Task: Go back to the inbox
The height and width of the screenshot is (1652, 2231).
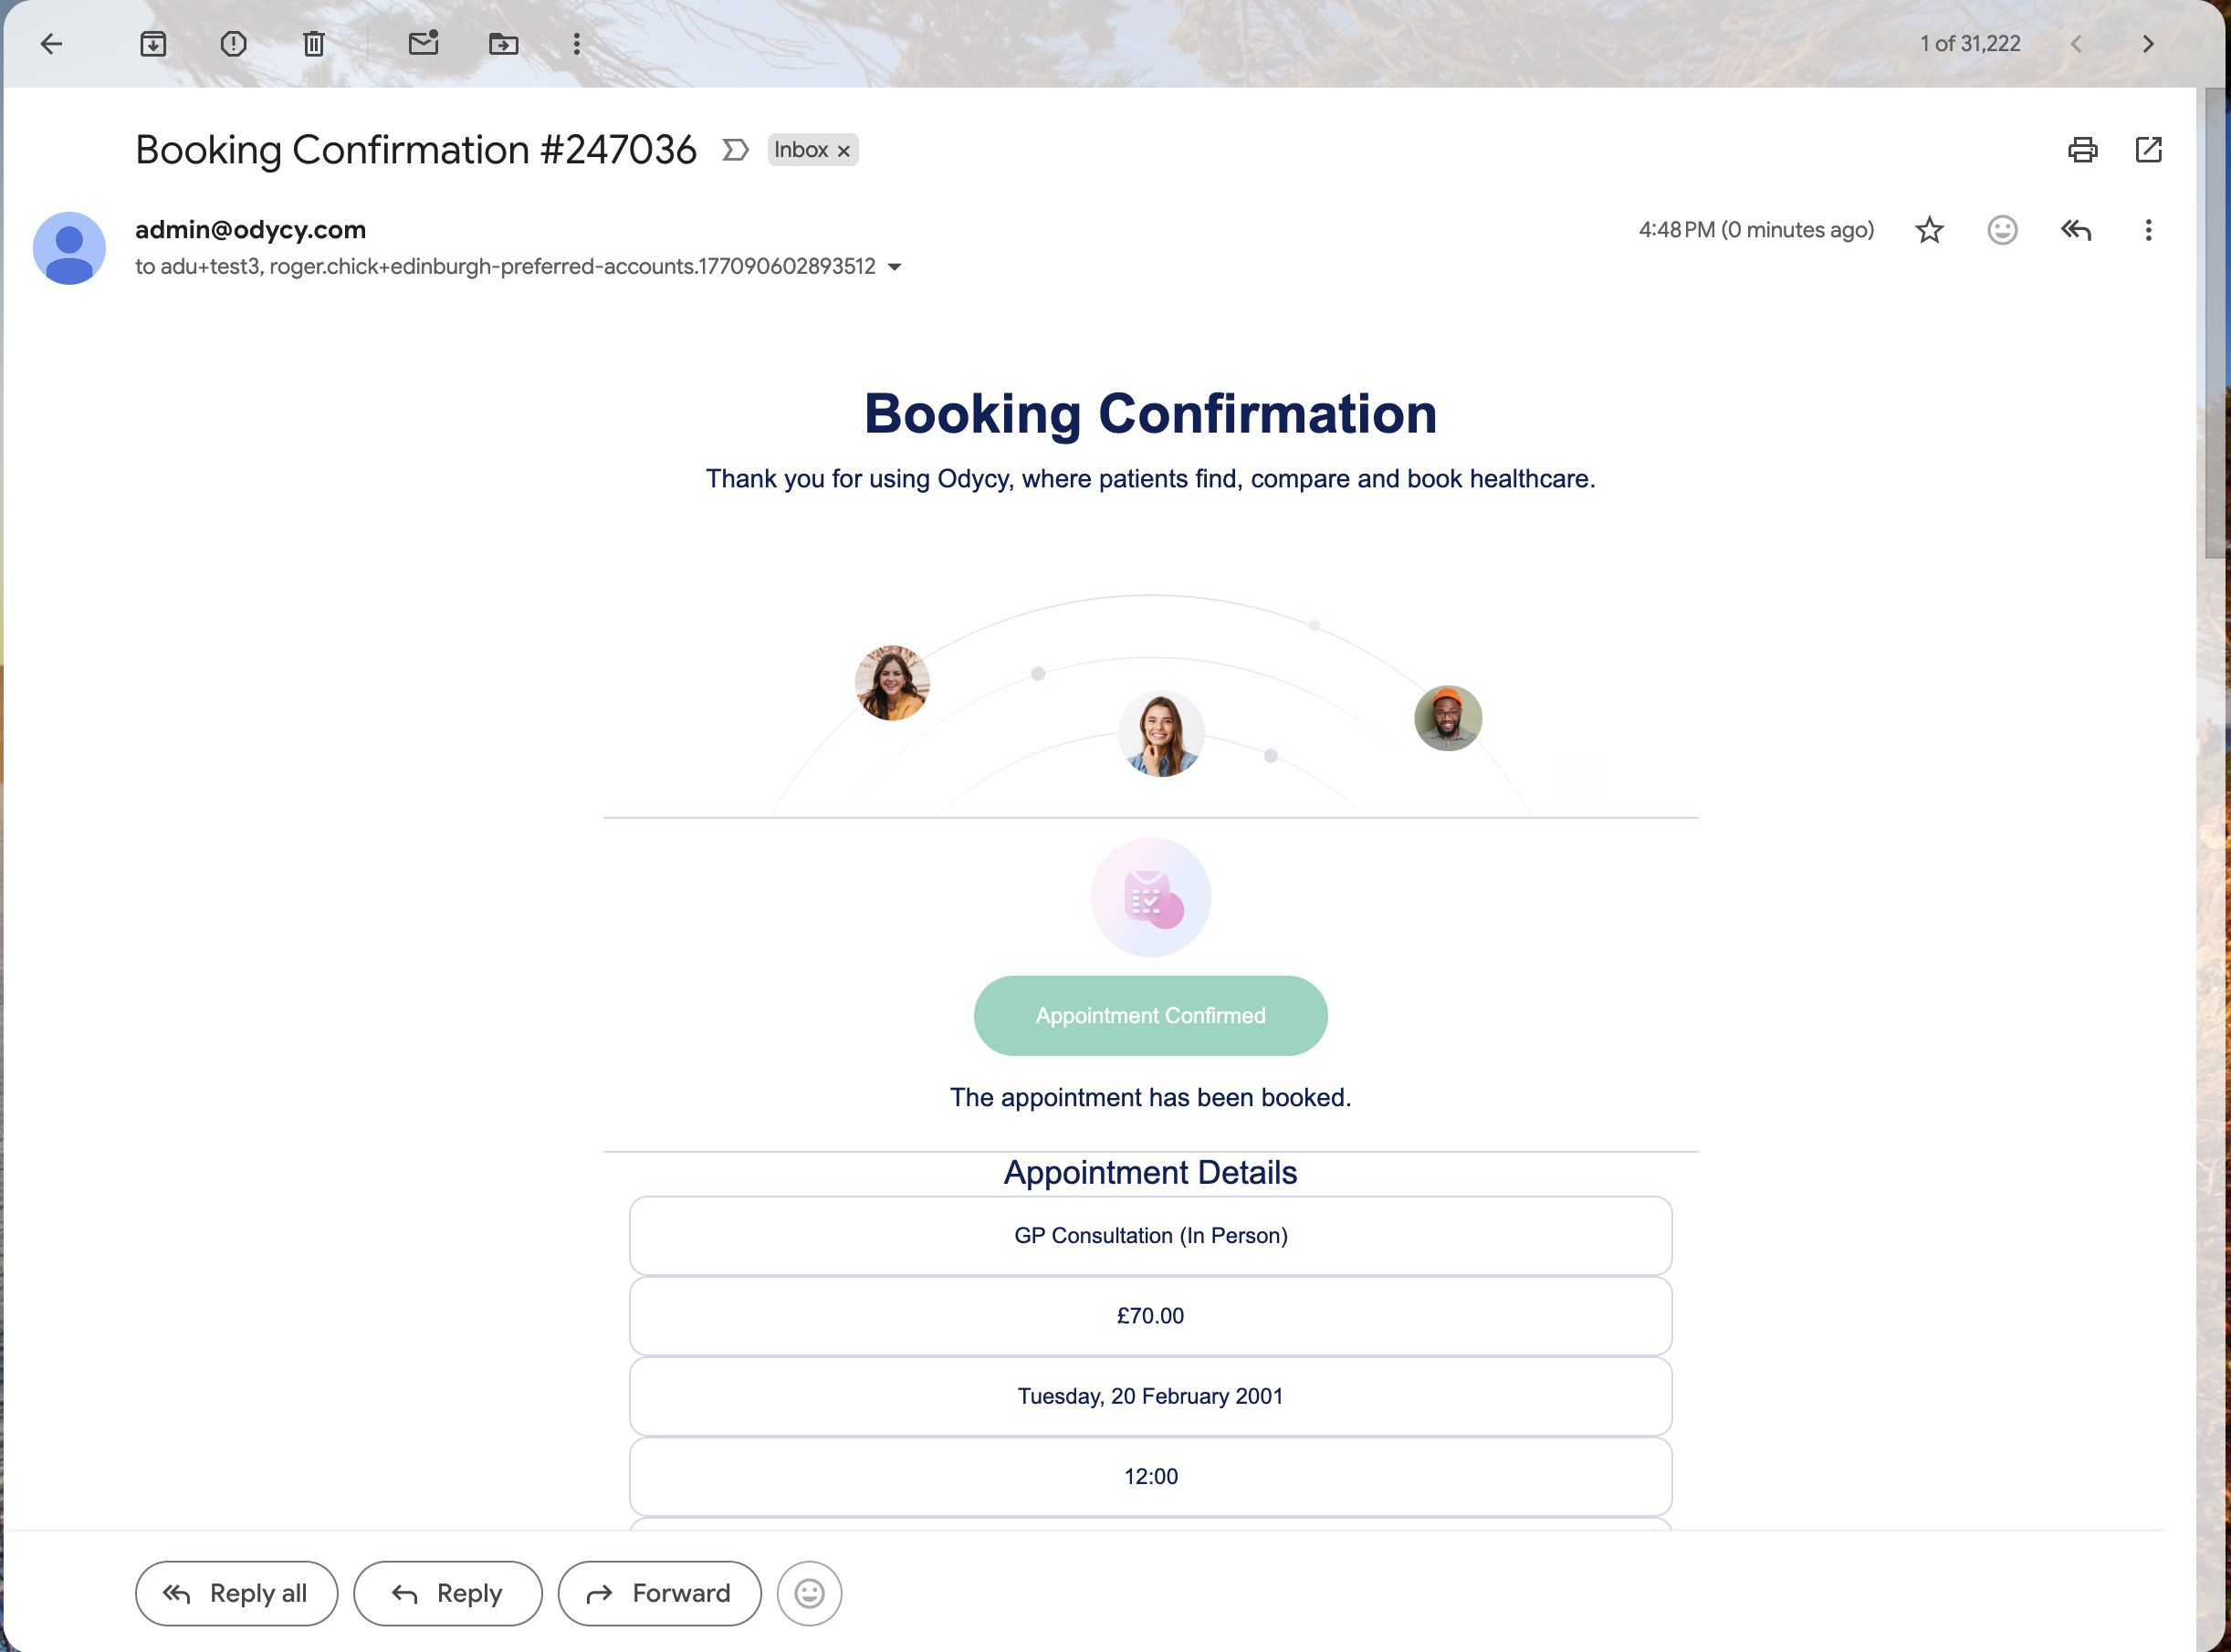Action: [52, 43]
